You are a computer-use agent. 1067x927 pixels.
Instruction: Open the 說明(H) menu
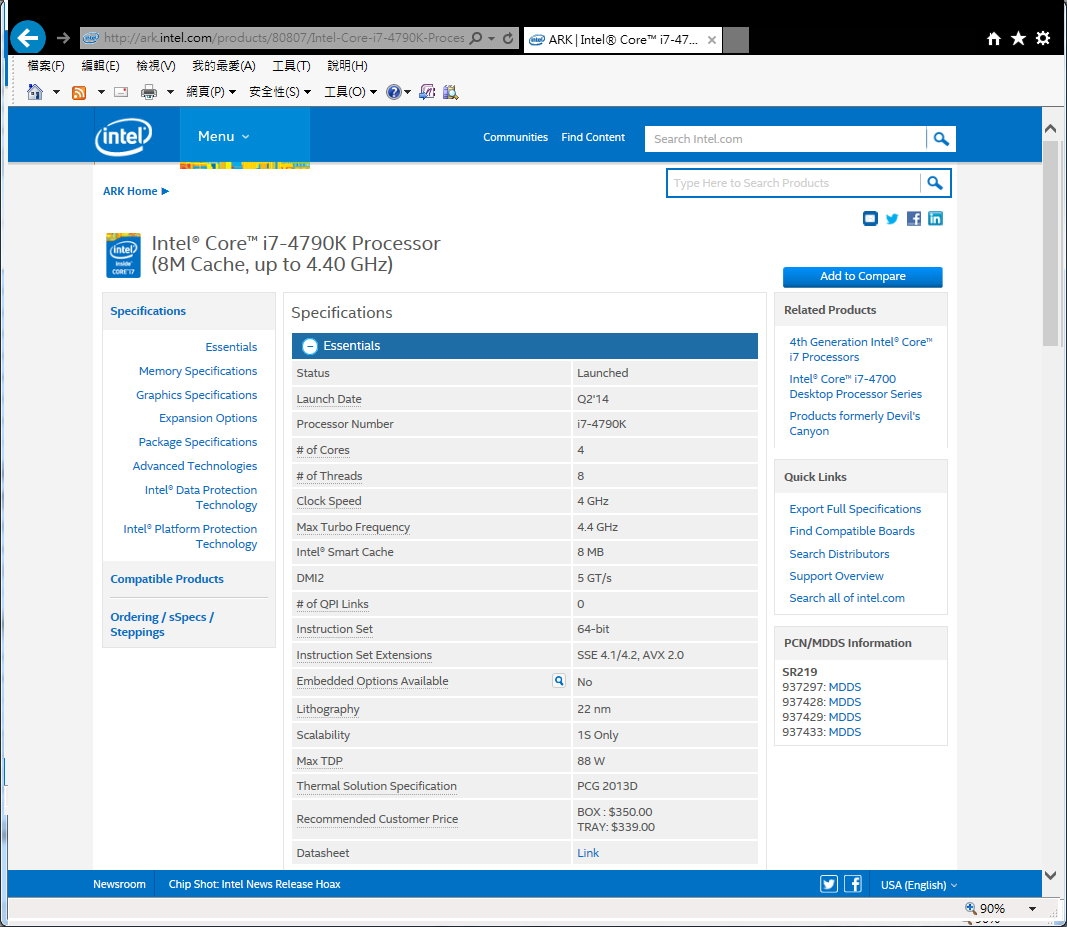[347, 65]
